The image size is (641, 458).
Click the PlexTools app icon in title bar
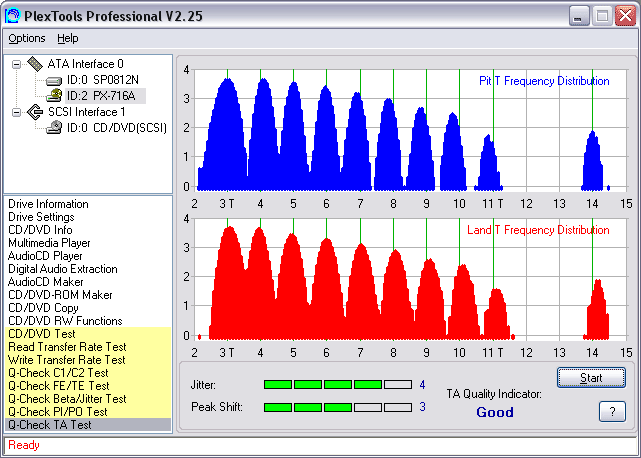[12, 16]
